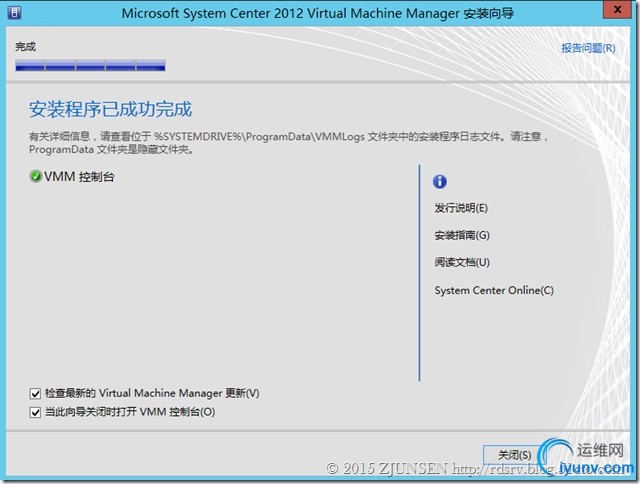Open 发行说明(E) link
Image resolution: width=640 pixels, height=484 pixels.
(461, 208)
